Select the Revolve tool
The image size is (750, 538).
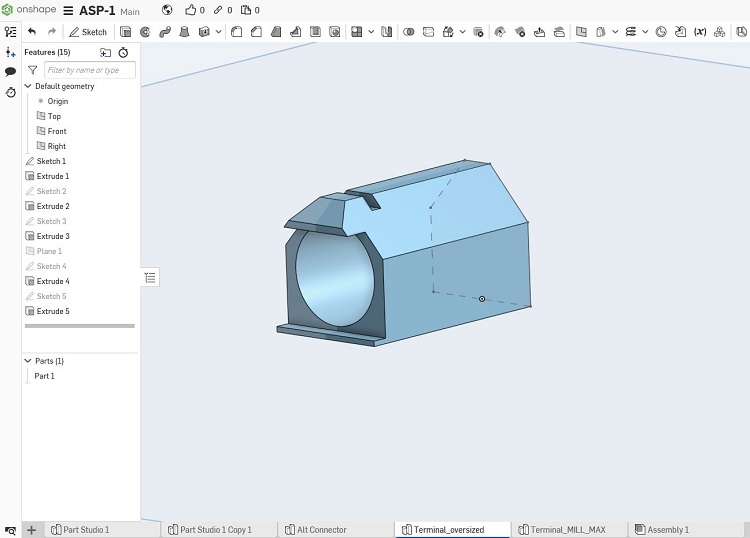tap(145, 32)
